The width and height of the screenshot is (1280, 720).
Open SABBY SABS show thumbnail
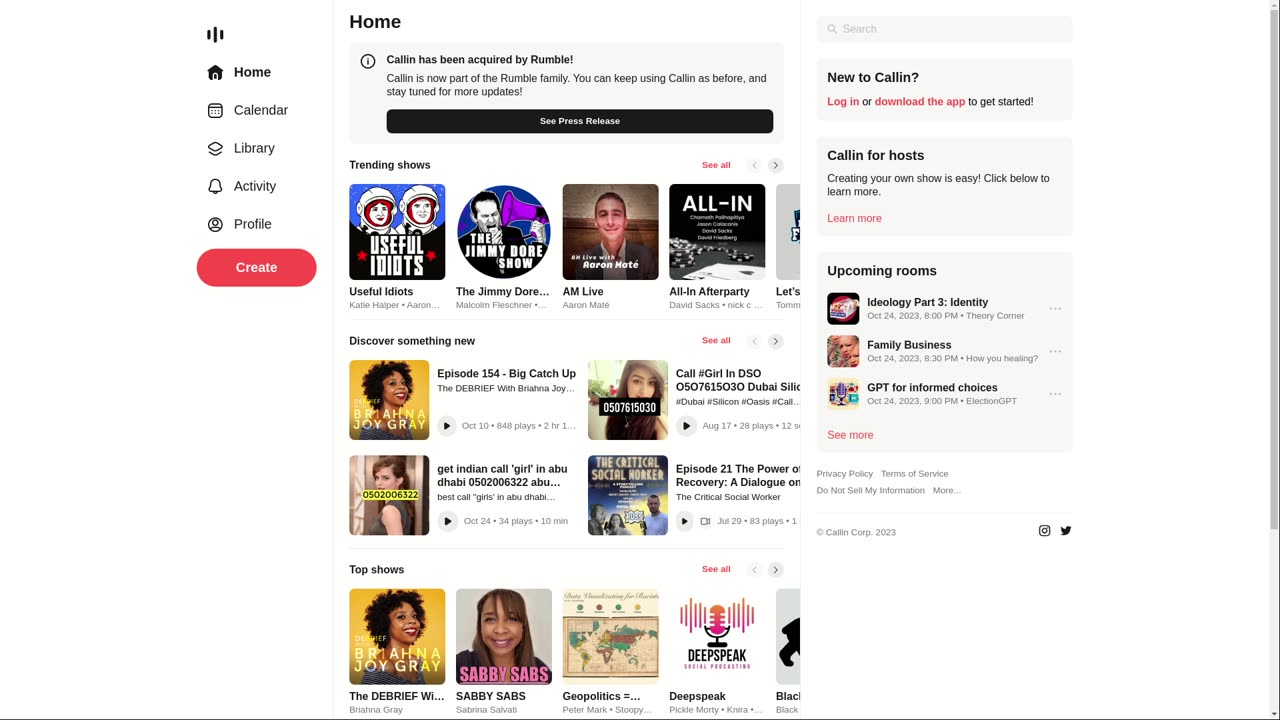click(x=504, y=637)
